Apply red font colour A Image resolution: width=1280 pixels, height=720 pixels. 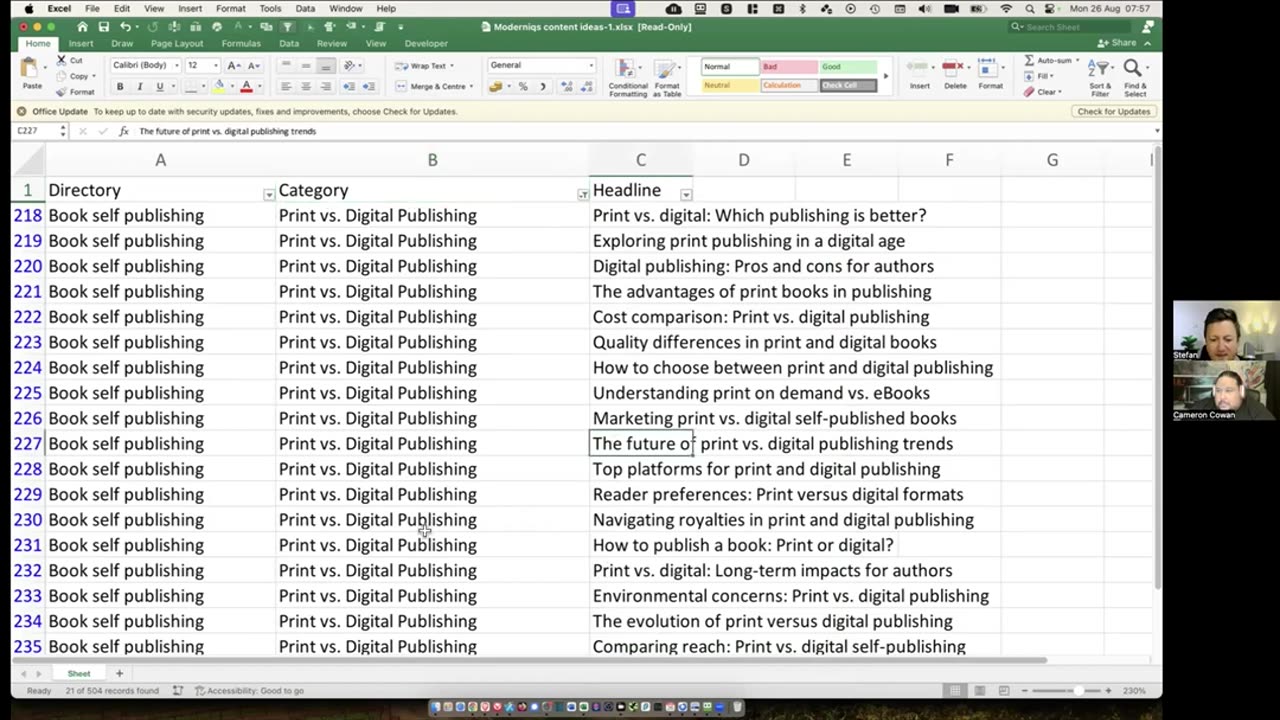pos(246,87)
